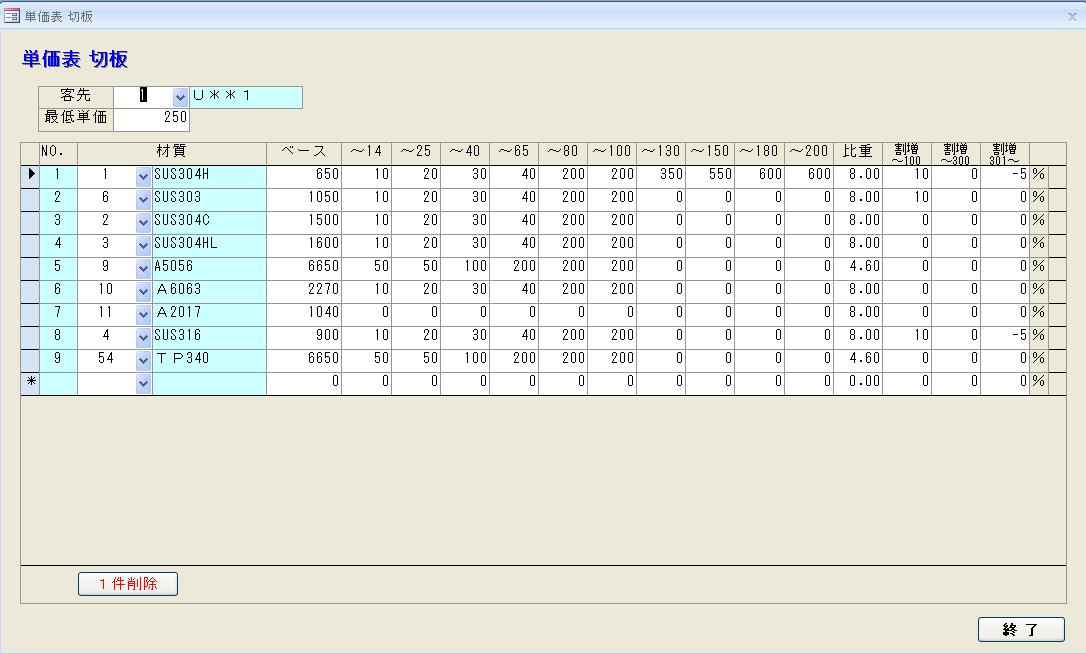
Task: Expand the material dropdown for SUS316 row
Action: (143, 336)
